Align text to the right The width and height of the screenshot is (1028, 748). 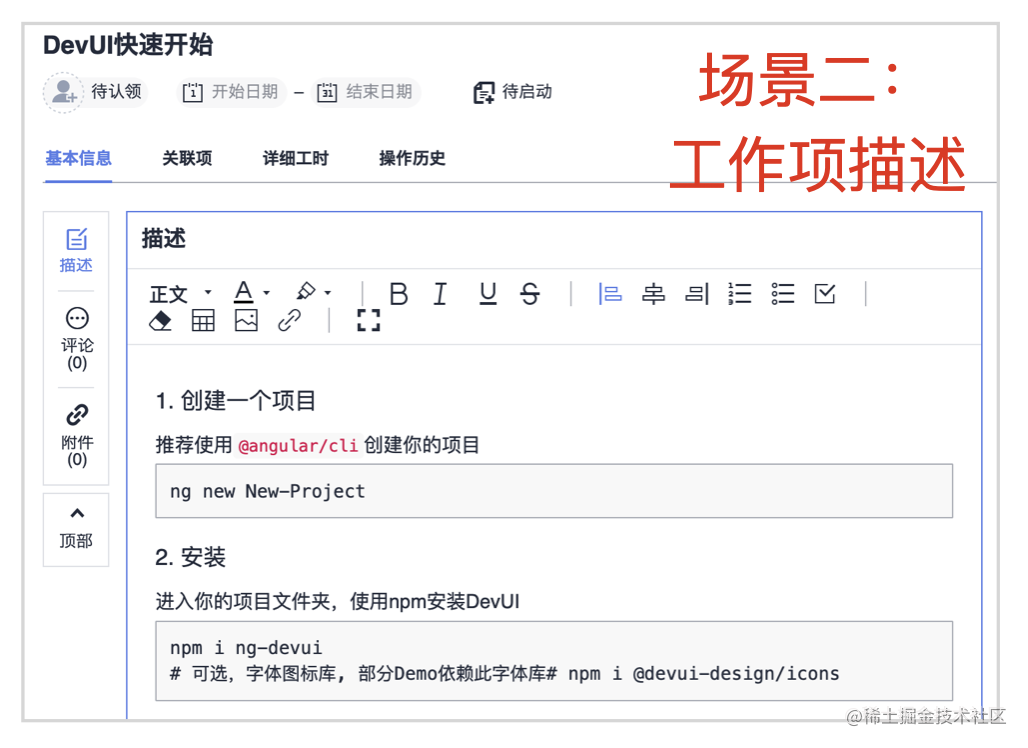(x=696, y=294)
